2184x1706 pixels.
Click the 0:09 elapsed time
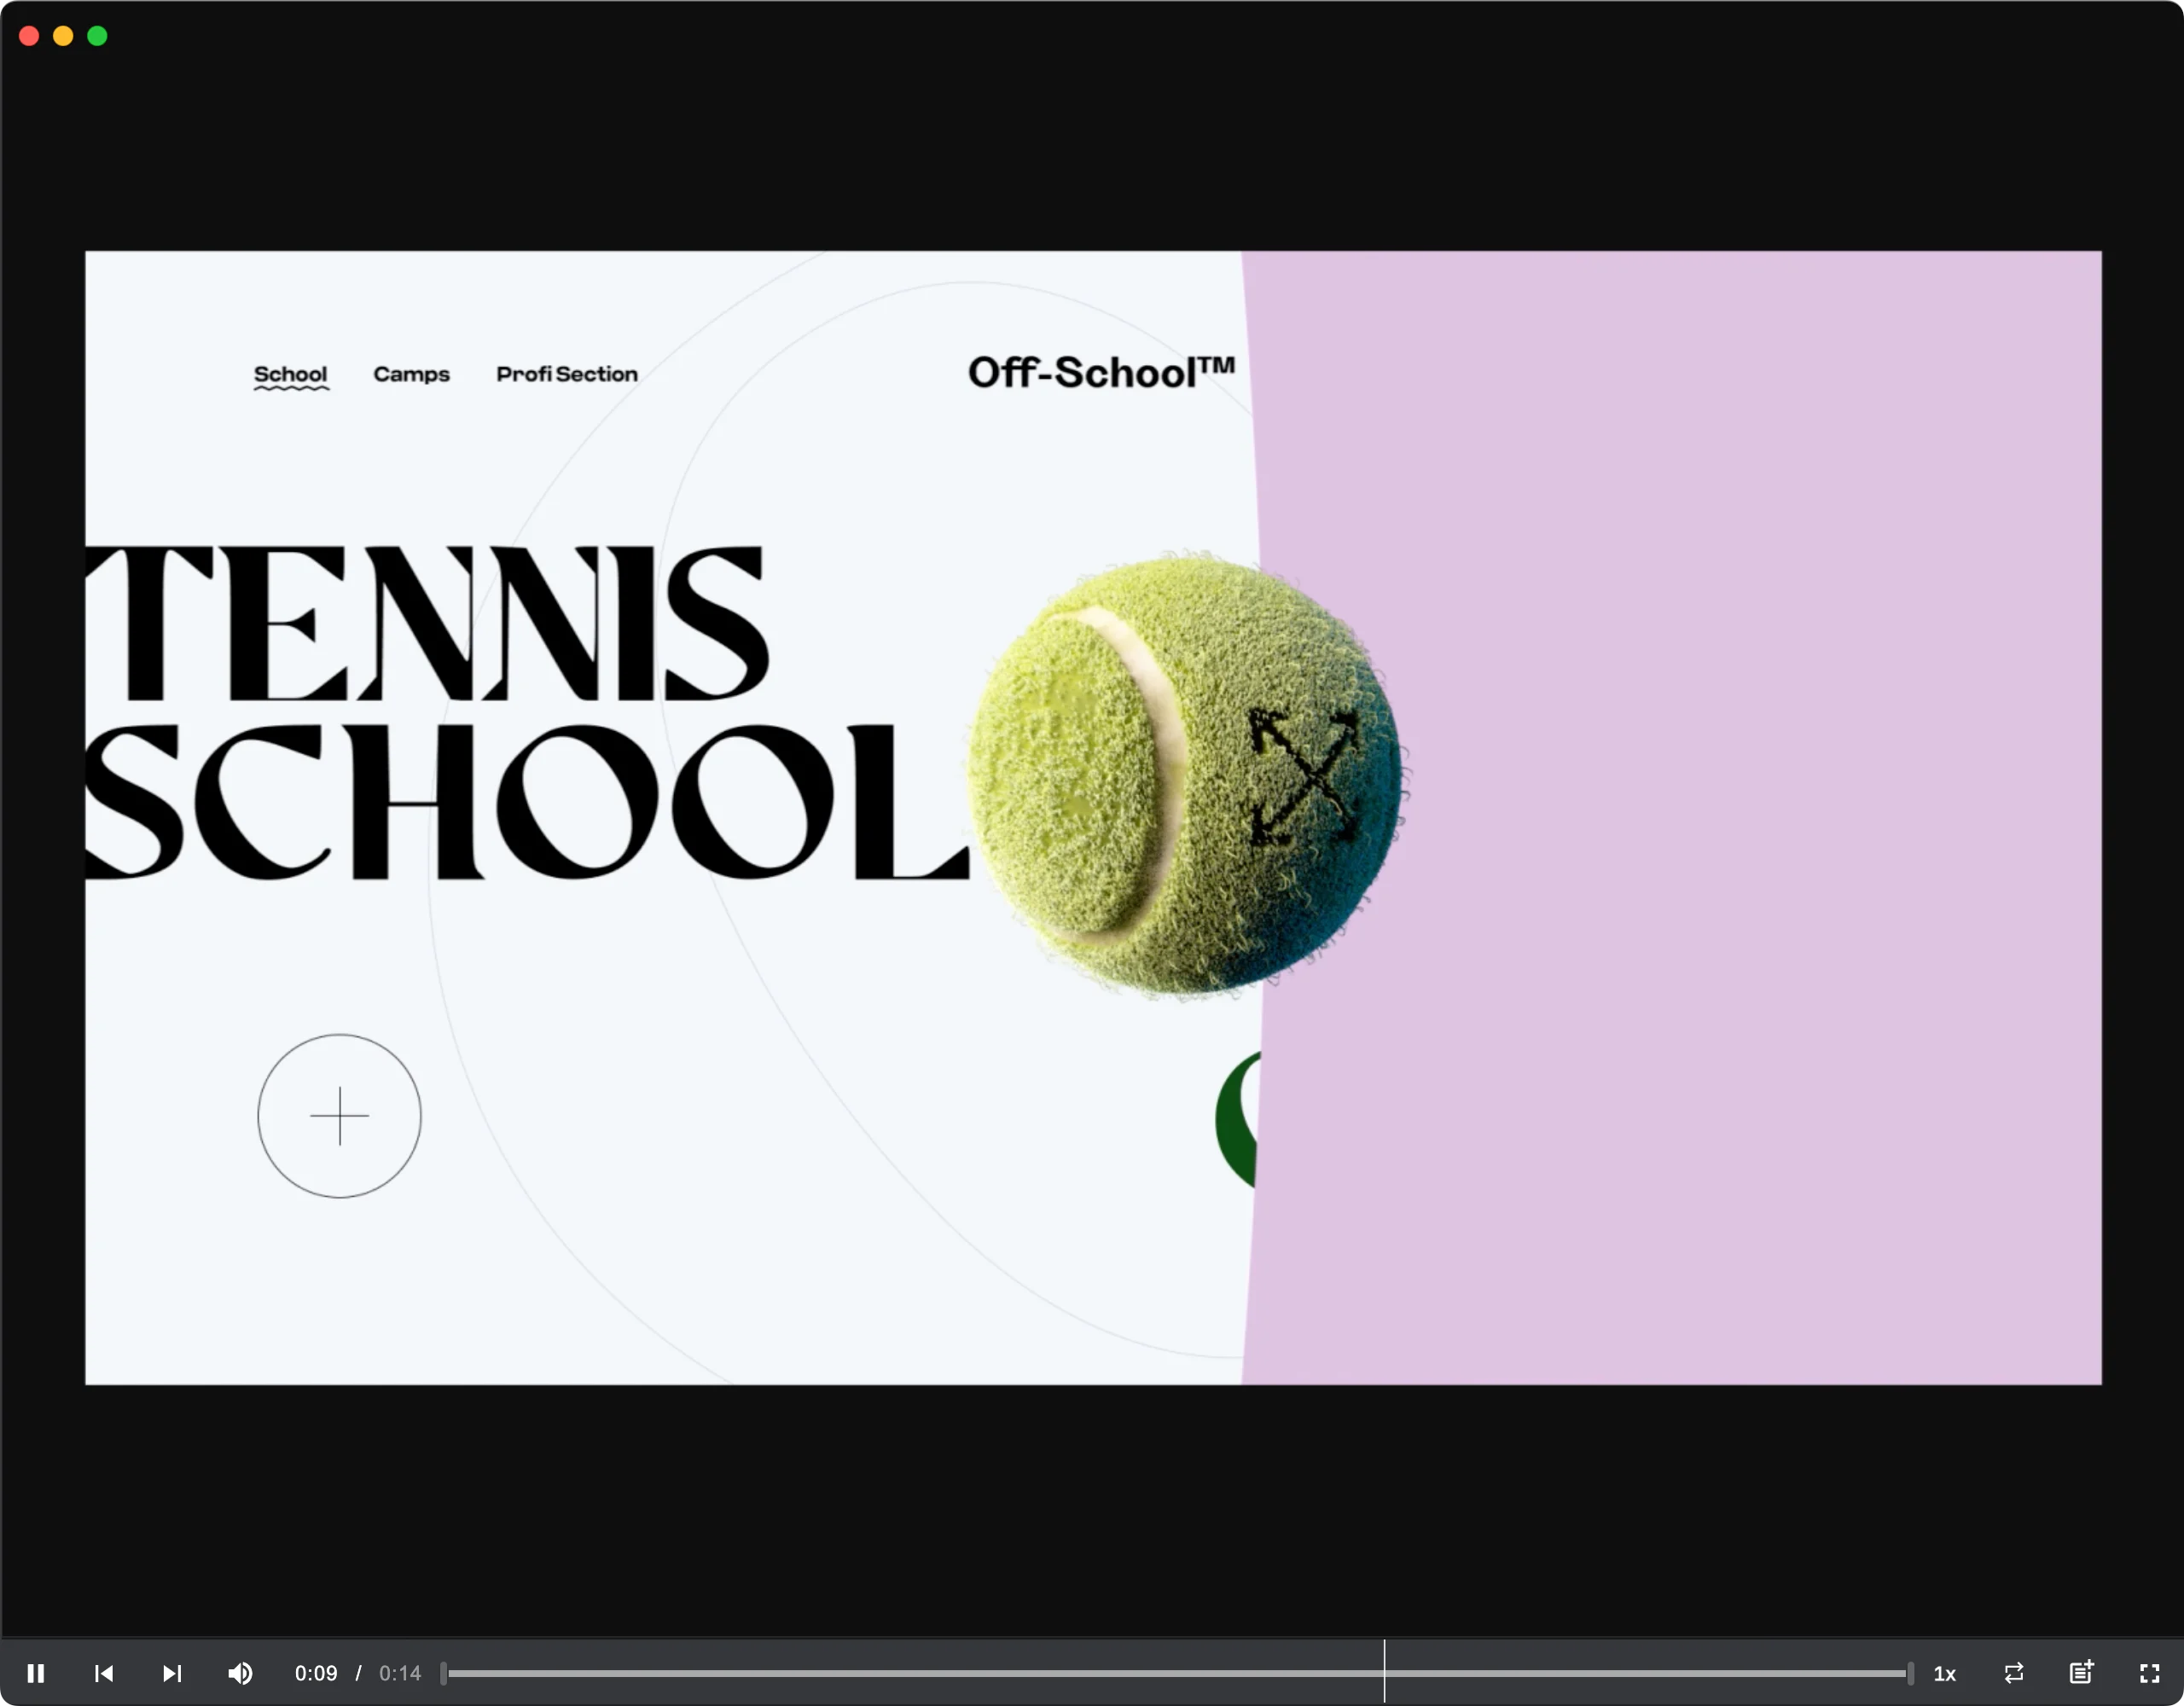click(x=316, y=1673)
